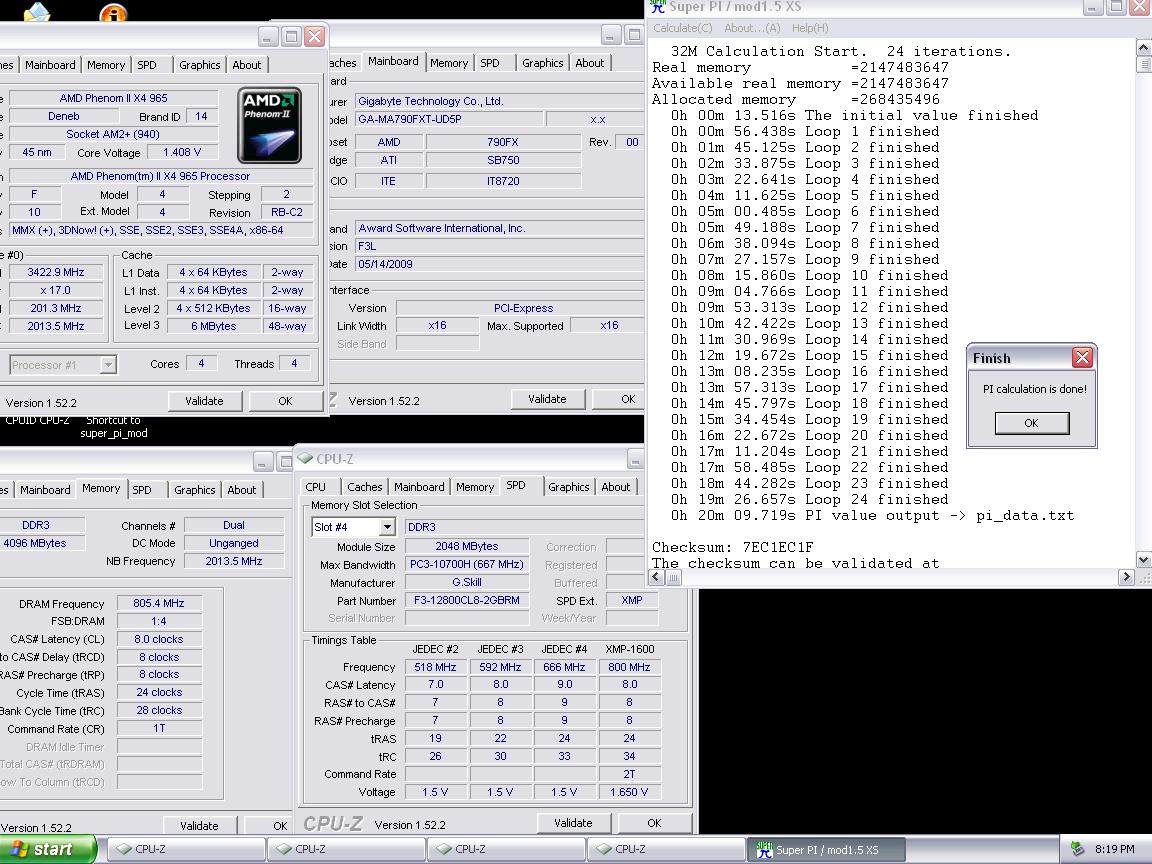Viewport: 1152px width, 864px height.
Task: Click the Super PI taskbar button
Action: pyautogui.click(x=826, y=849)
